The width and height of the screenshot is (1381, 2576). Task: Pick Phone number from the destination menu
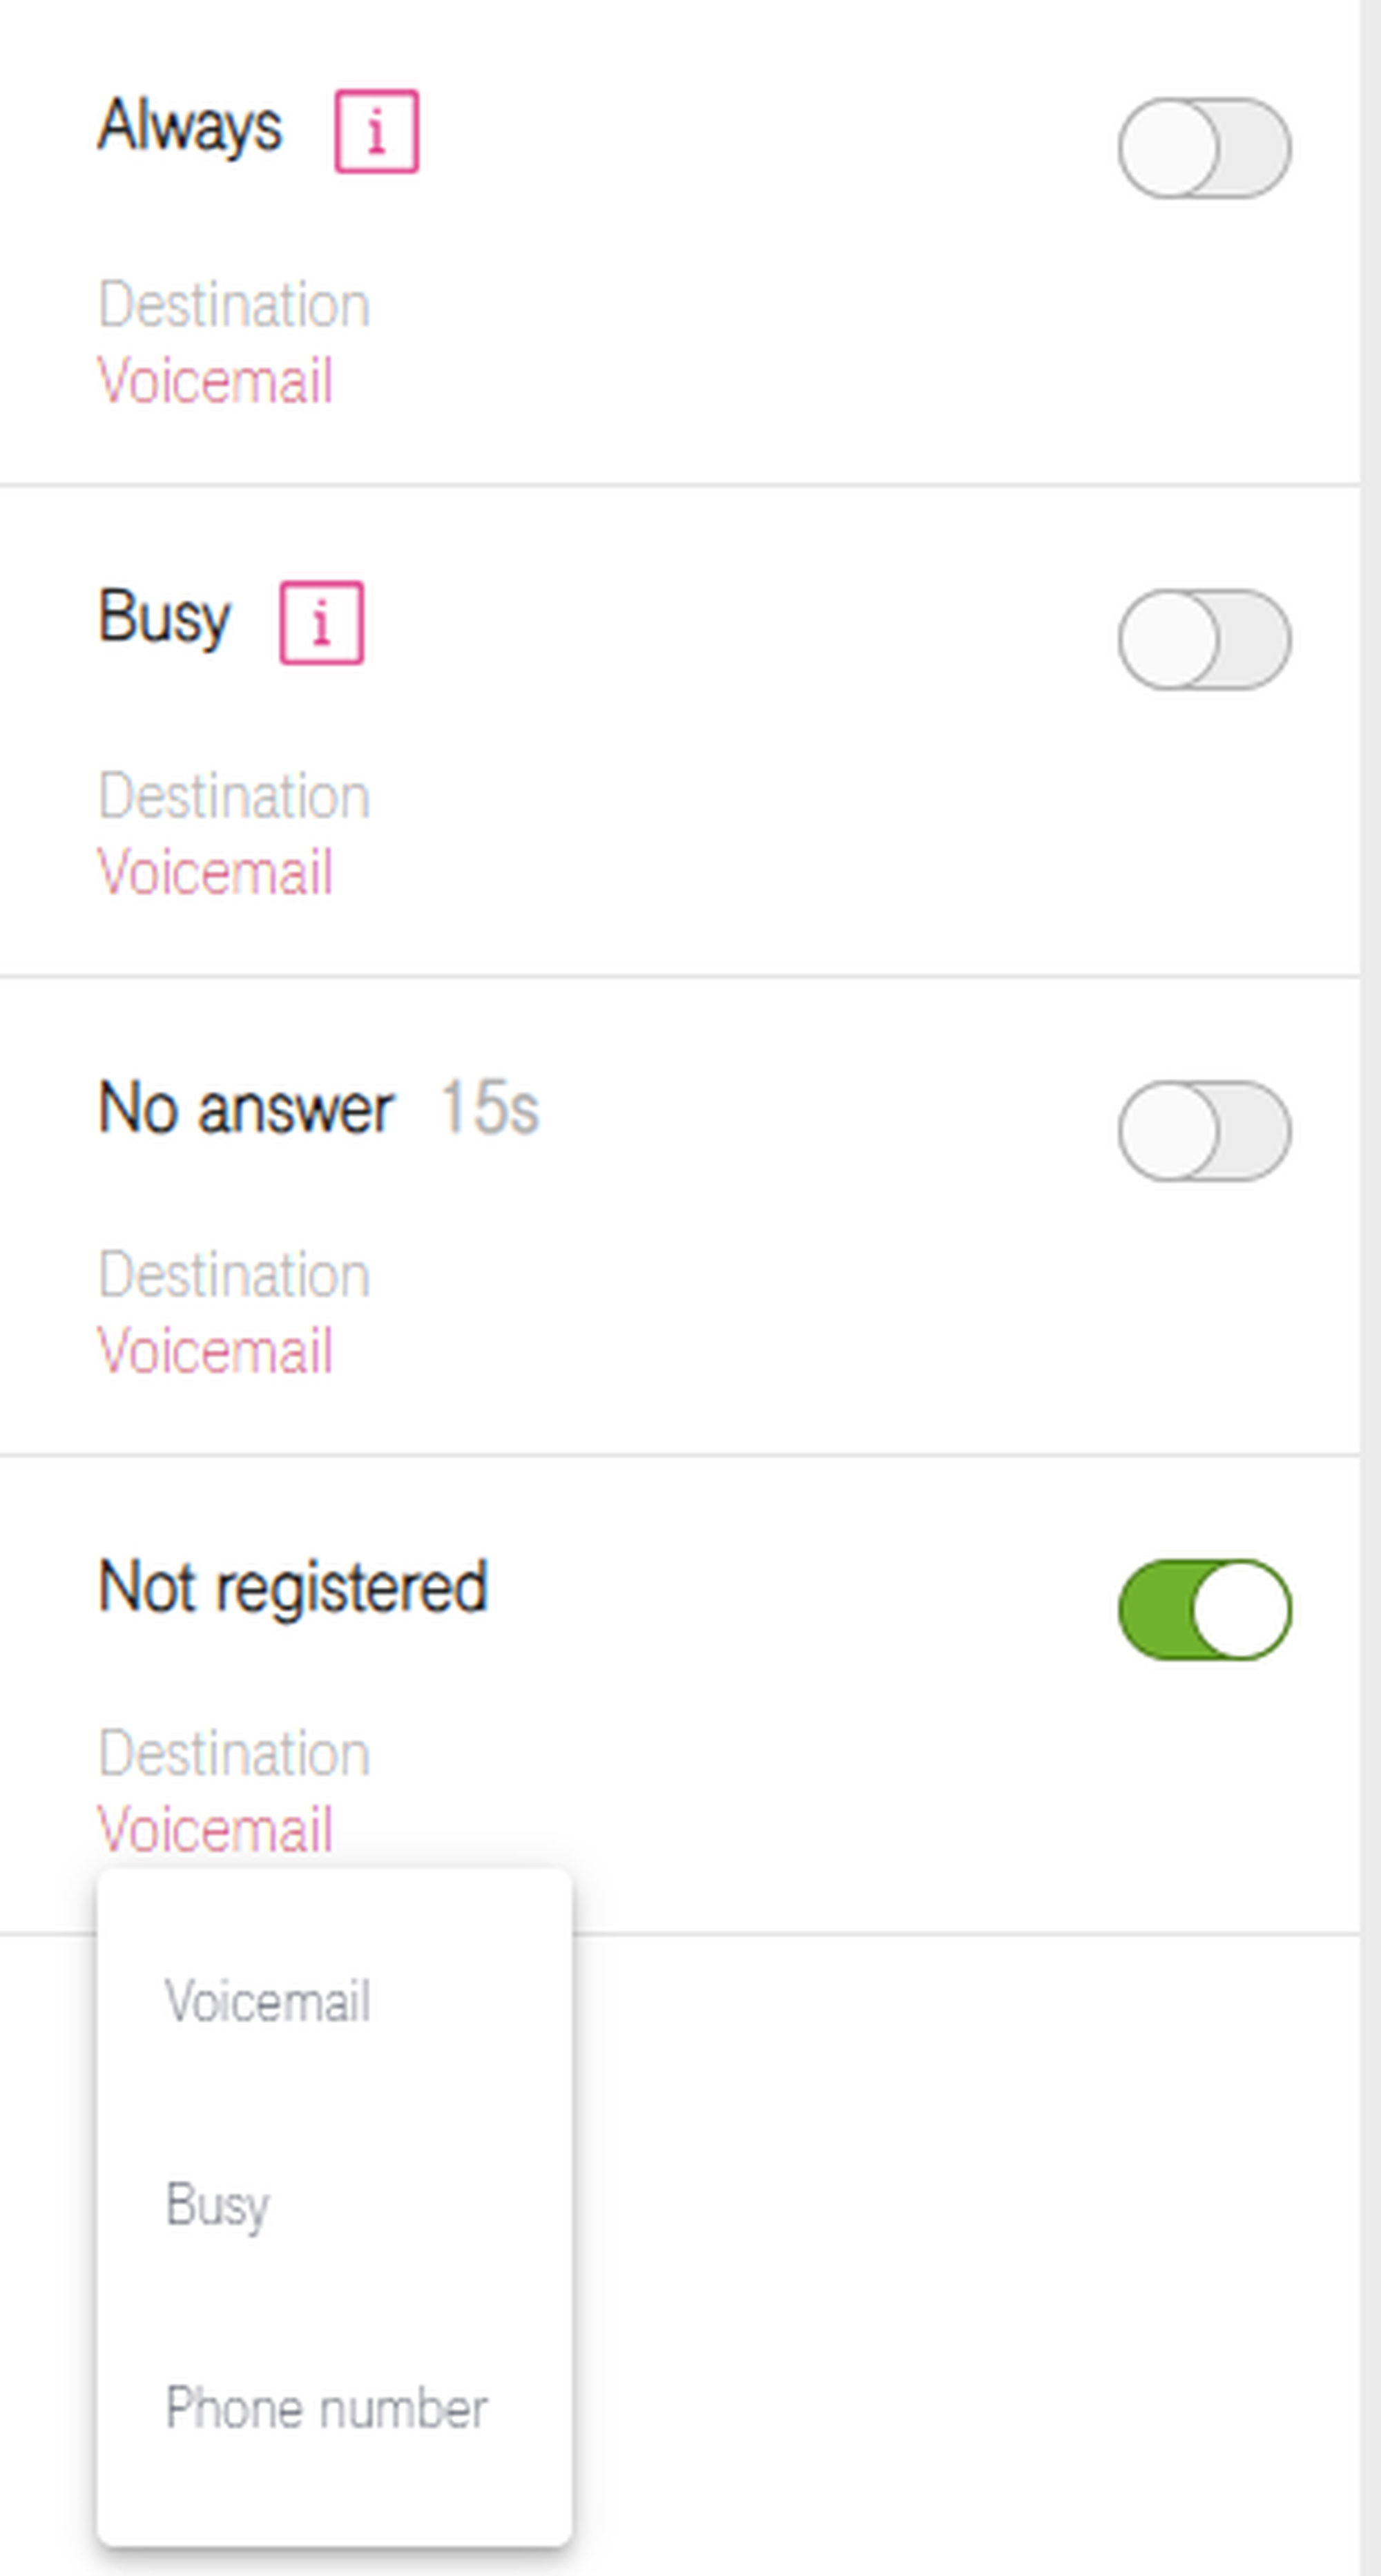326,2408
